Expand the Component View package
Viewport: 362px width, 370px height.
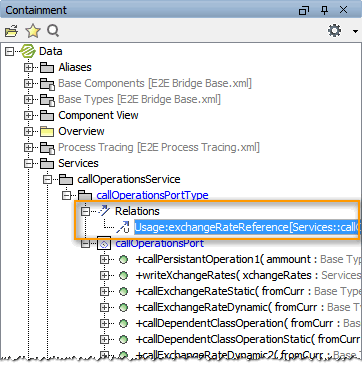click(x=29, y=115)
